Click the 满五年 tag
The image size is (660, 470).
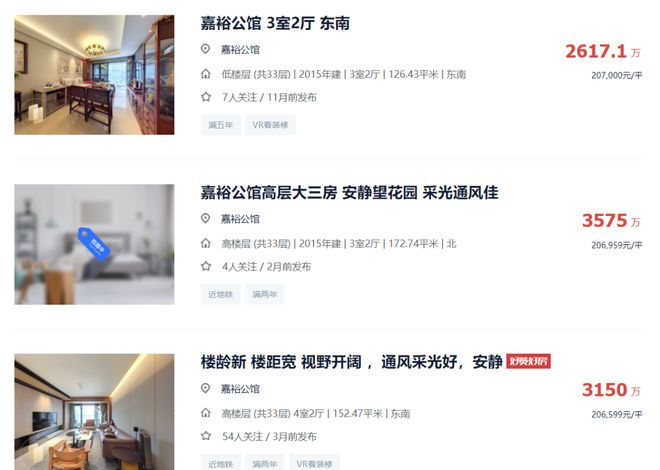pyautogui.click(x=221, y=125)
